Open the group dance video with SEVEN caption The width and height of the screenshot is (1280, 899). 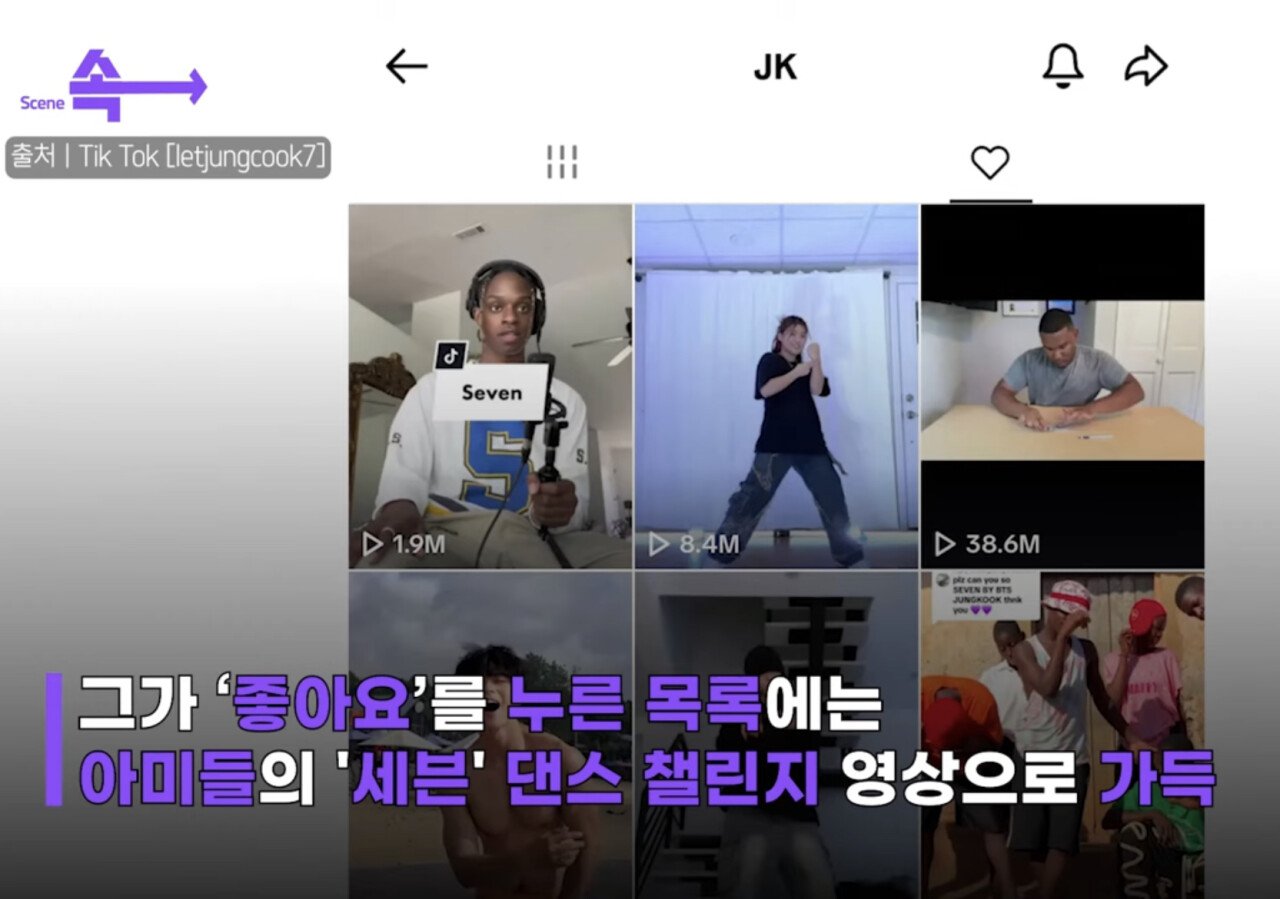pos(1062,735)
